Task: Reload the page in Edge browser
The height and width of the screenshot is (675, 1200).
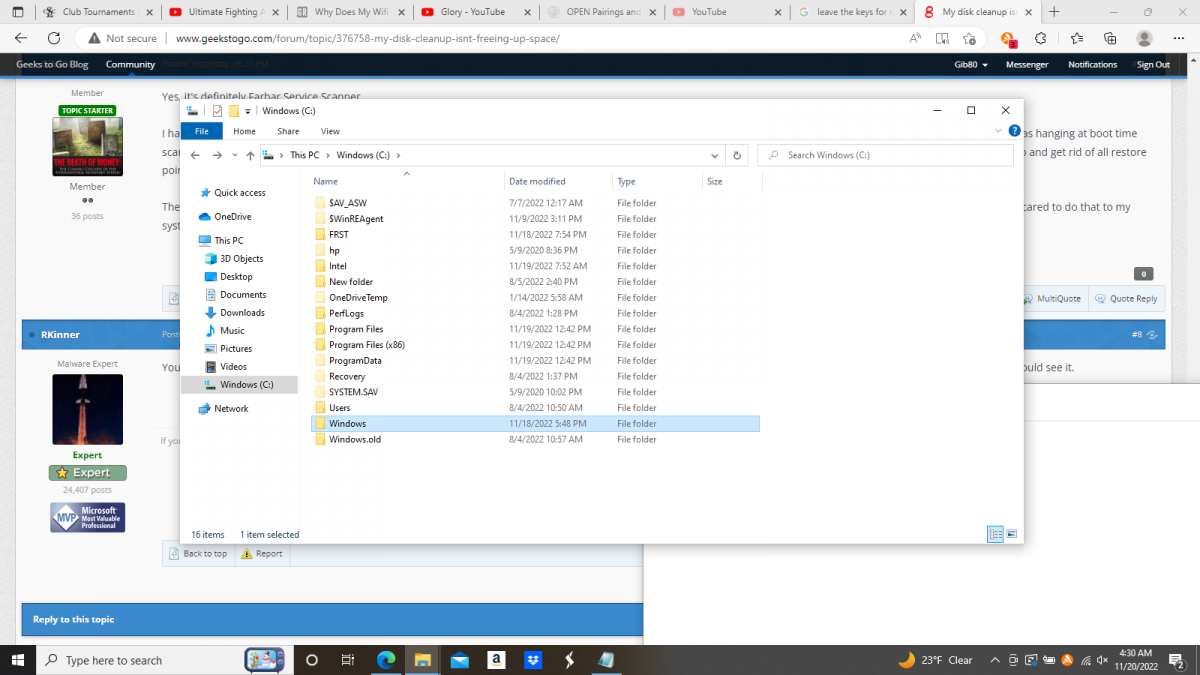Action: [x=54, y=38]
